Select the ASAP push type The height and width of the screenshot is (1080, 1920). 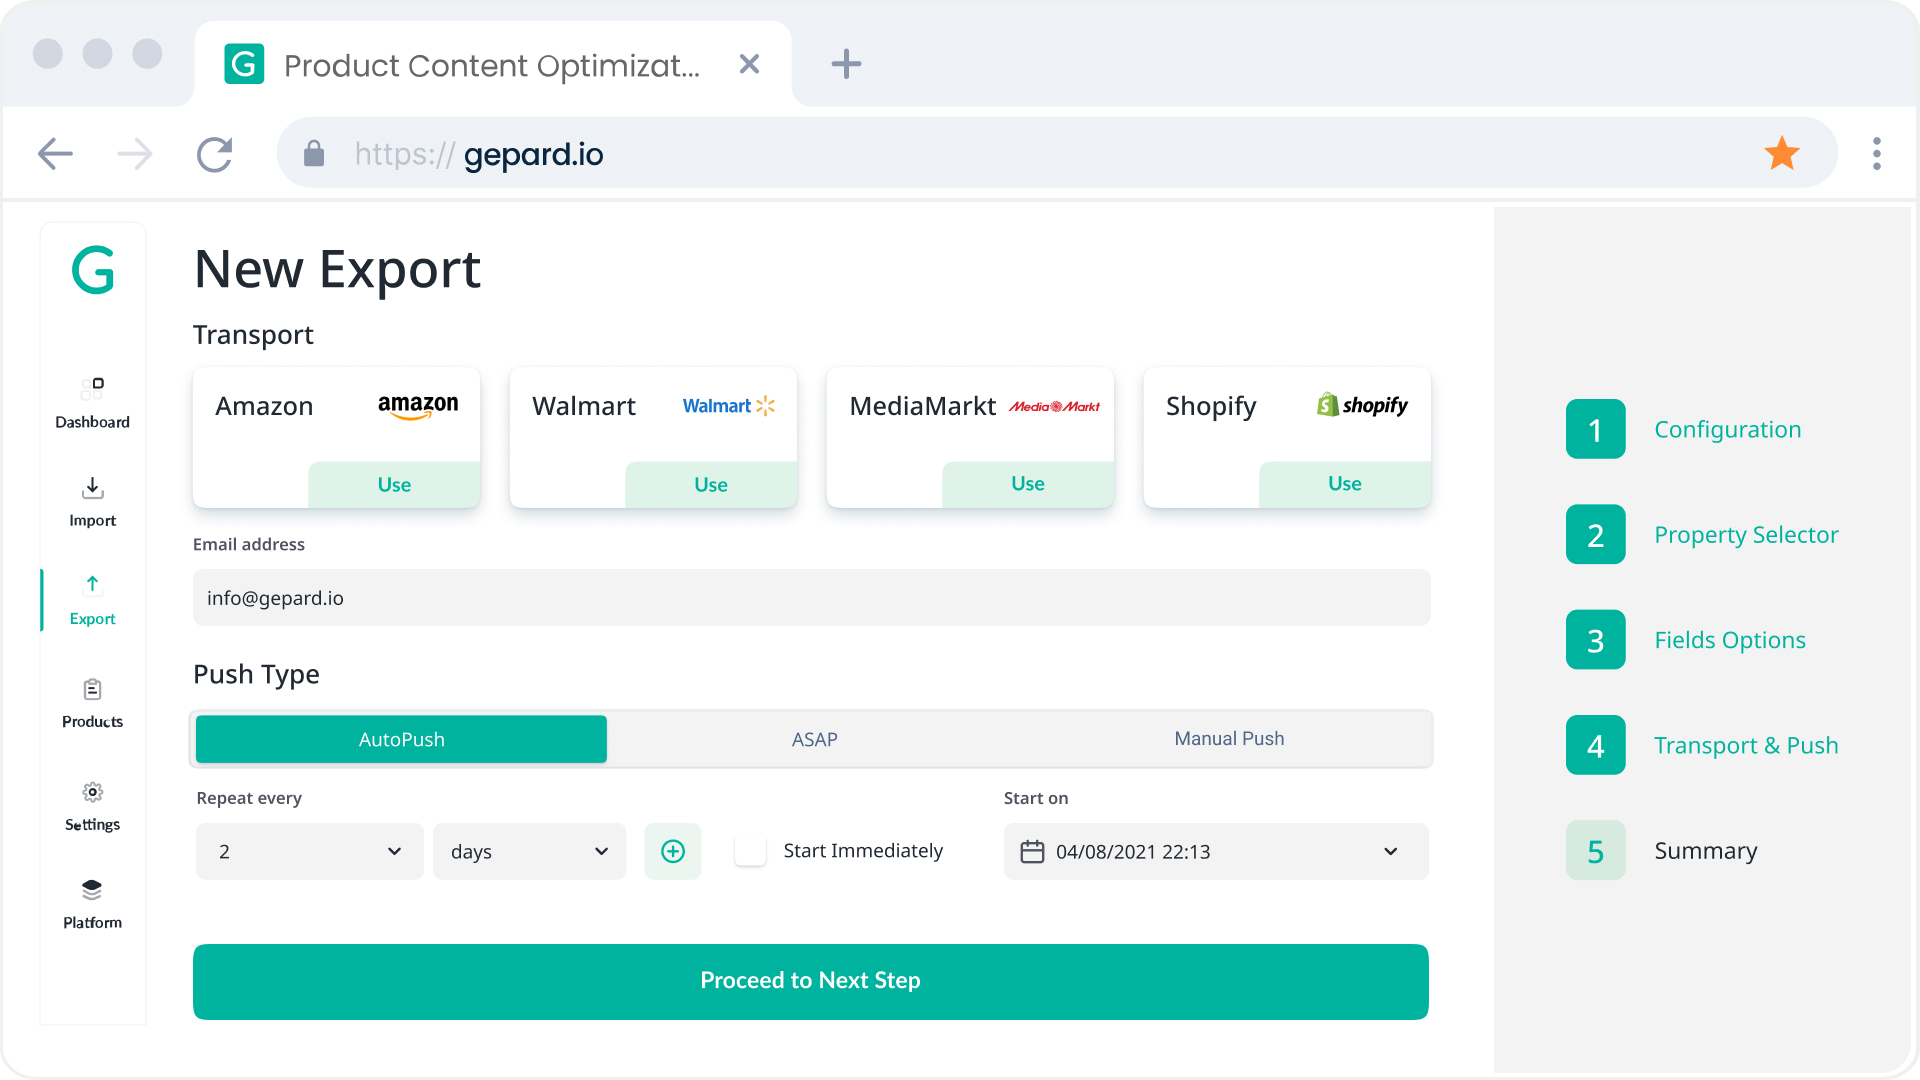(x=815, y=739)
